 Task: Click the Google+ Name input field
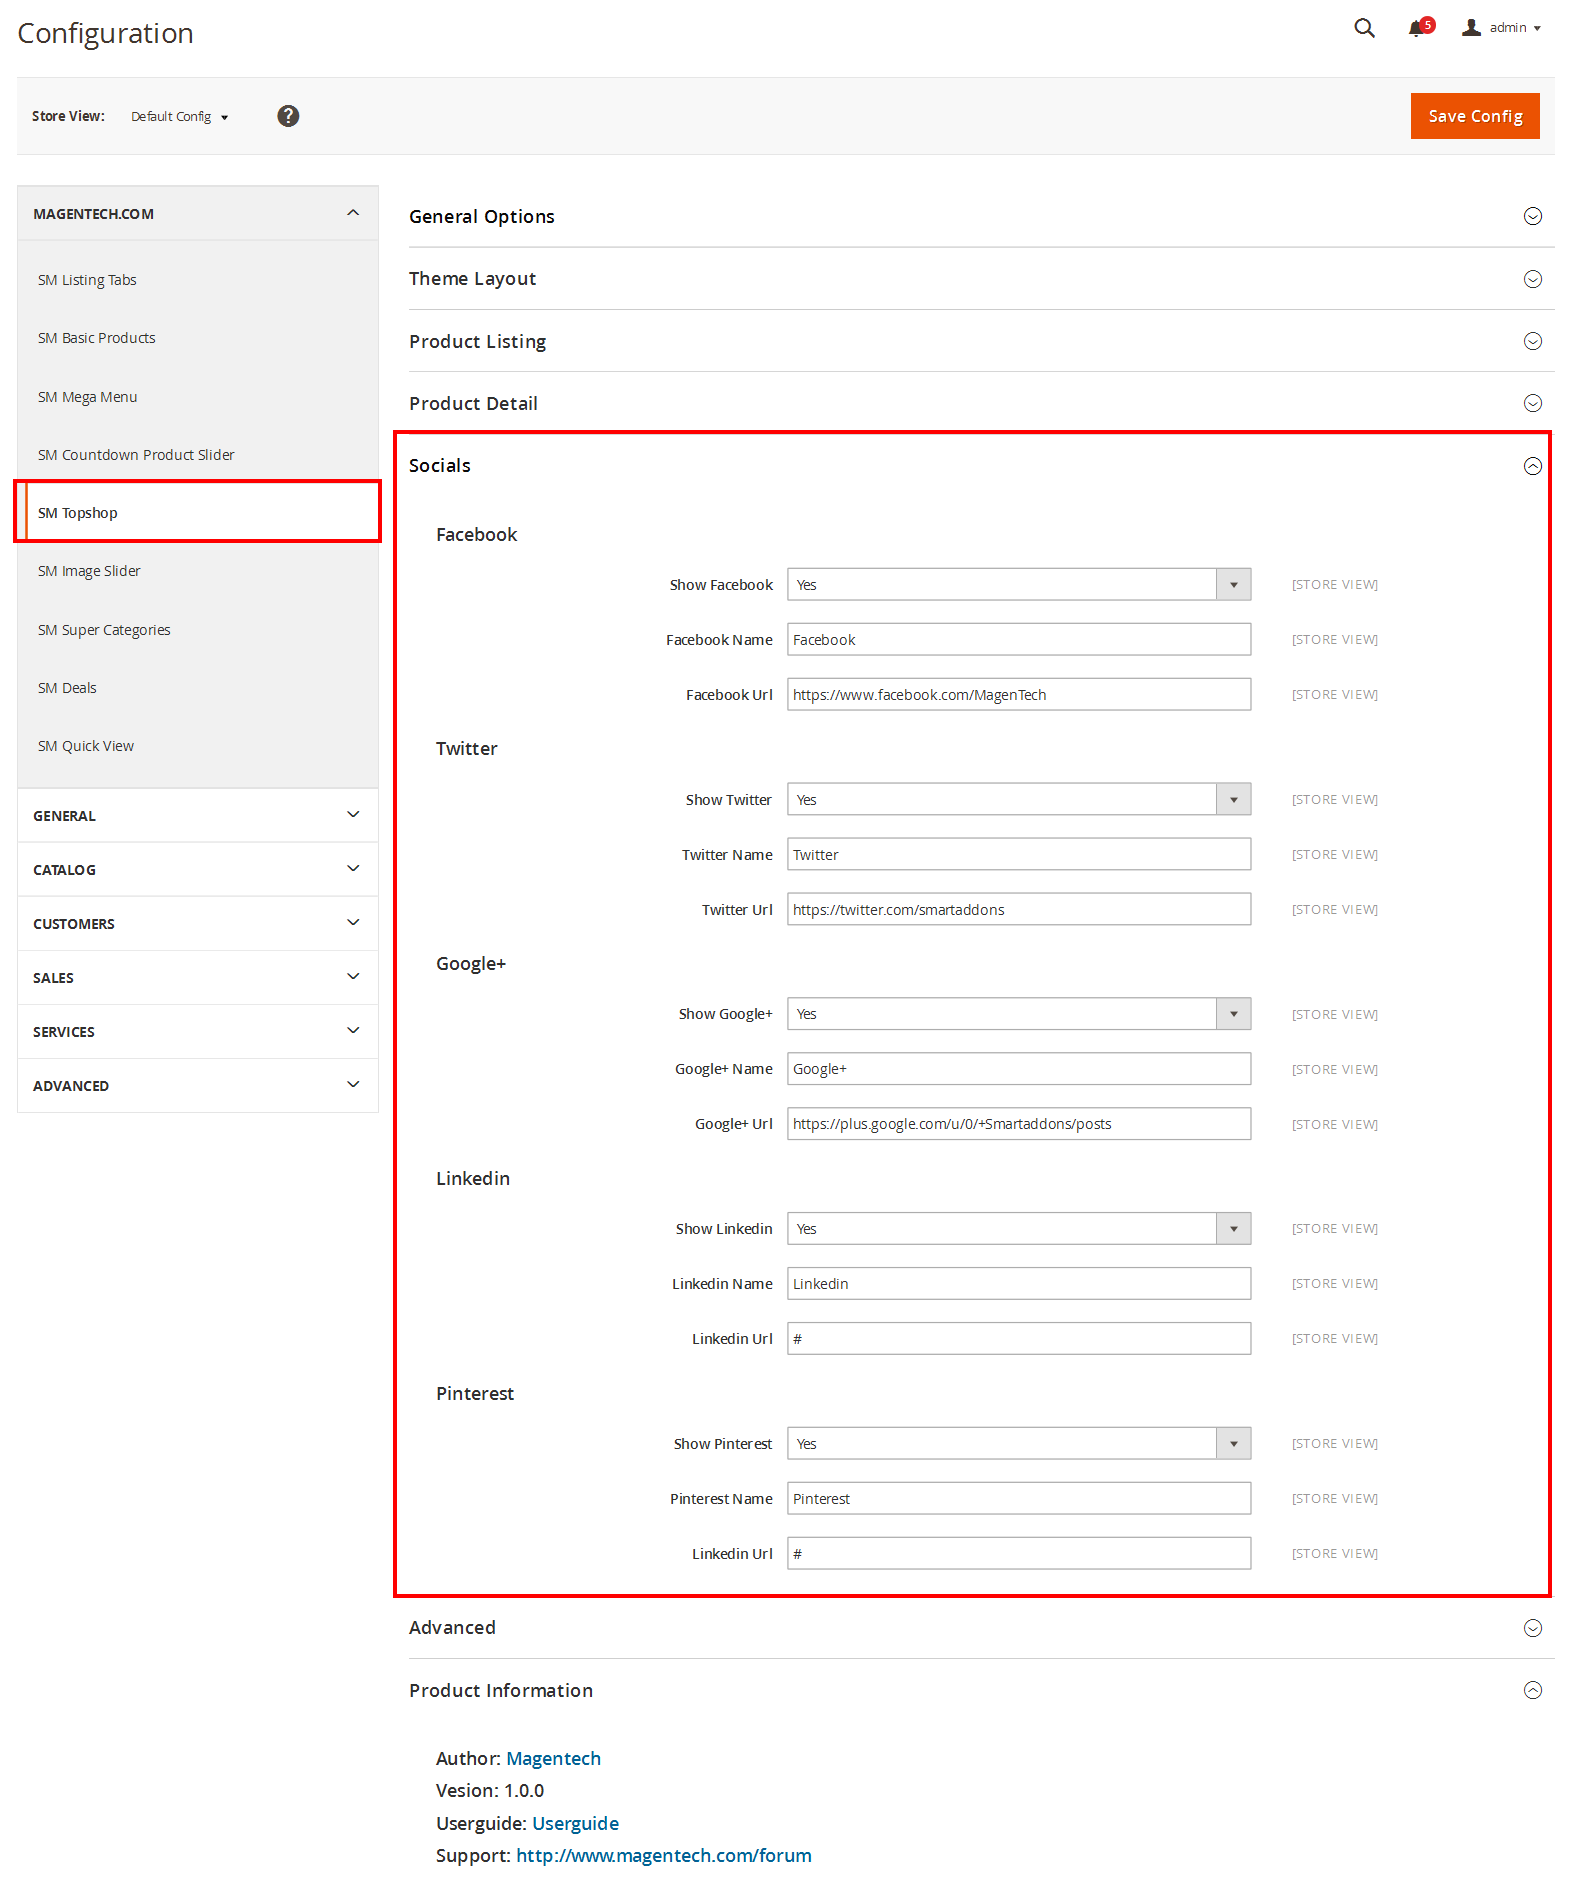pos(1019,1069)
